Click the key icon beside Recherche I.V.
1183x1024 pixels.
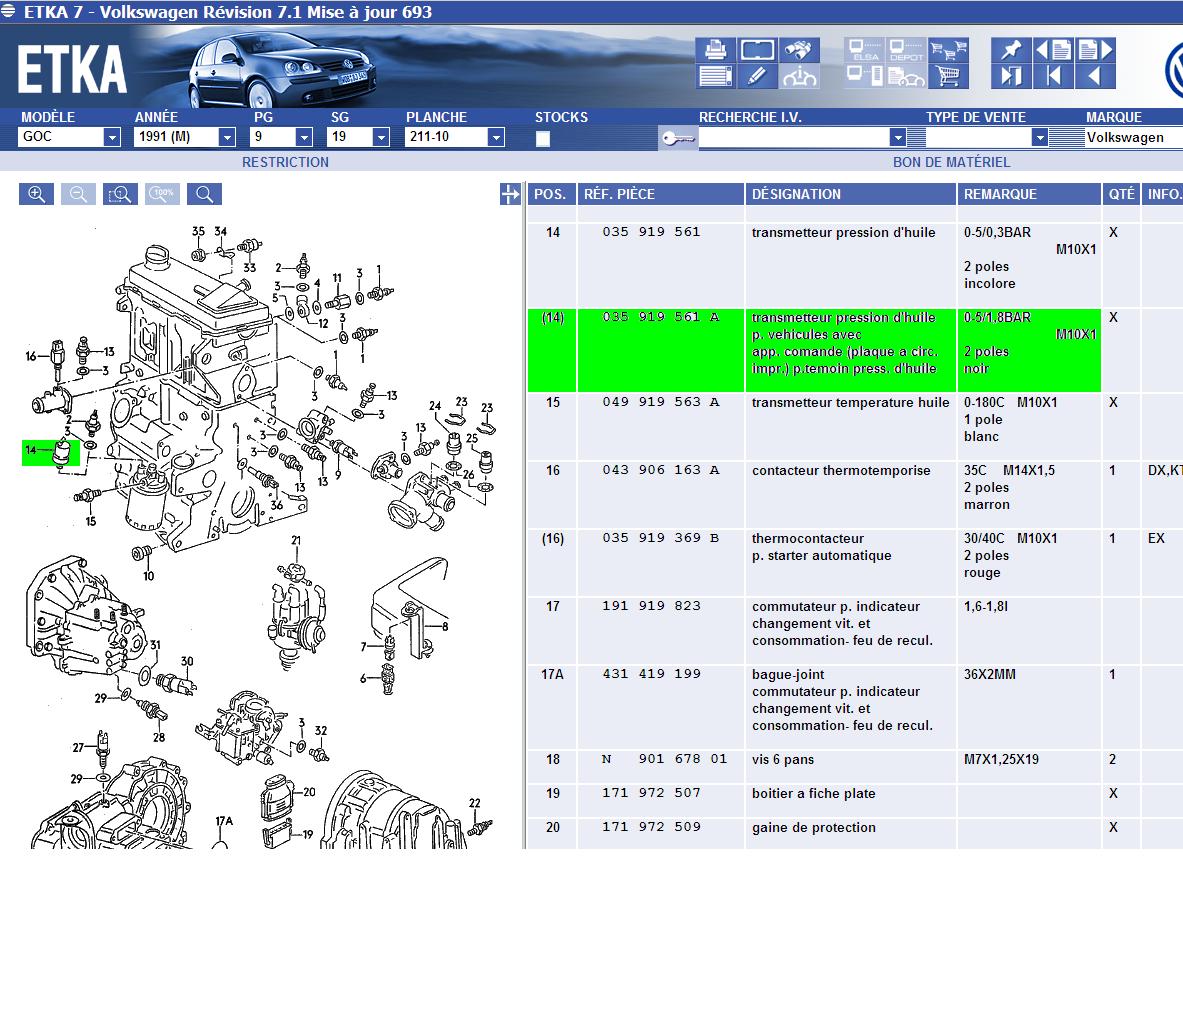(677, 138)
